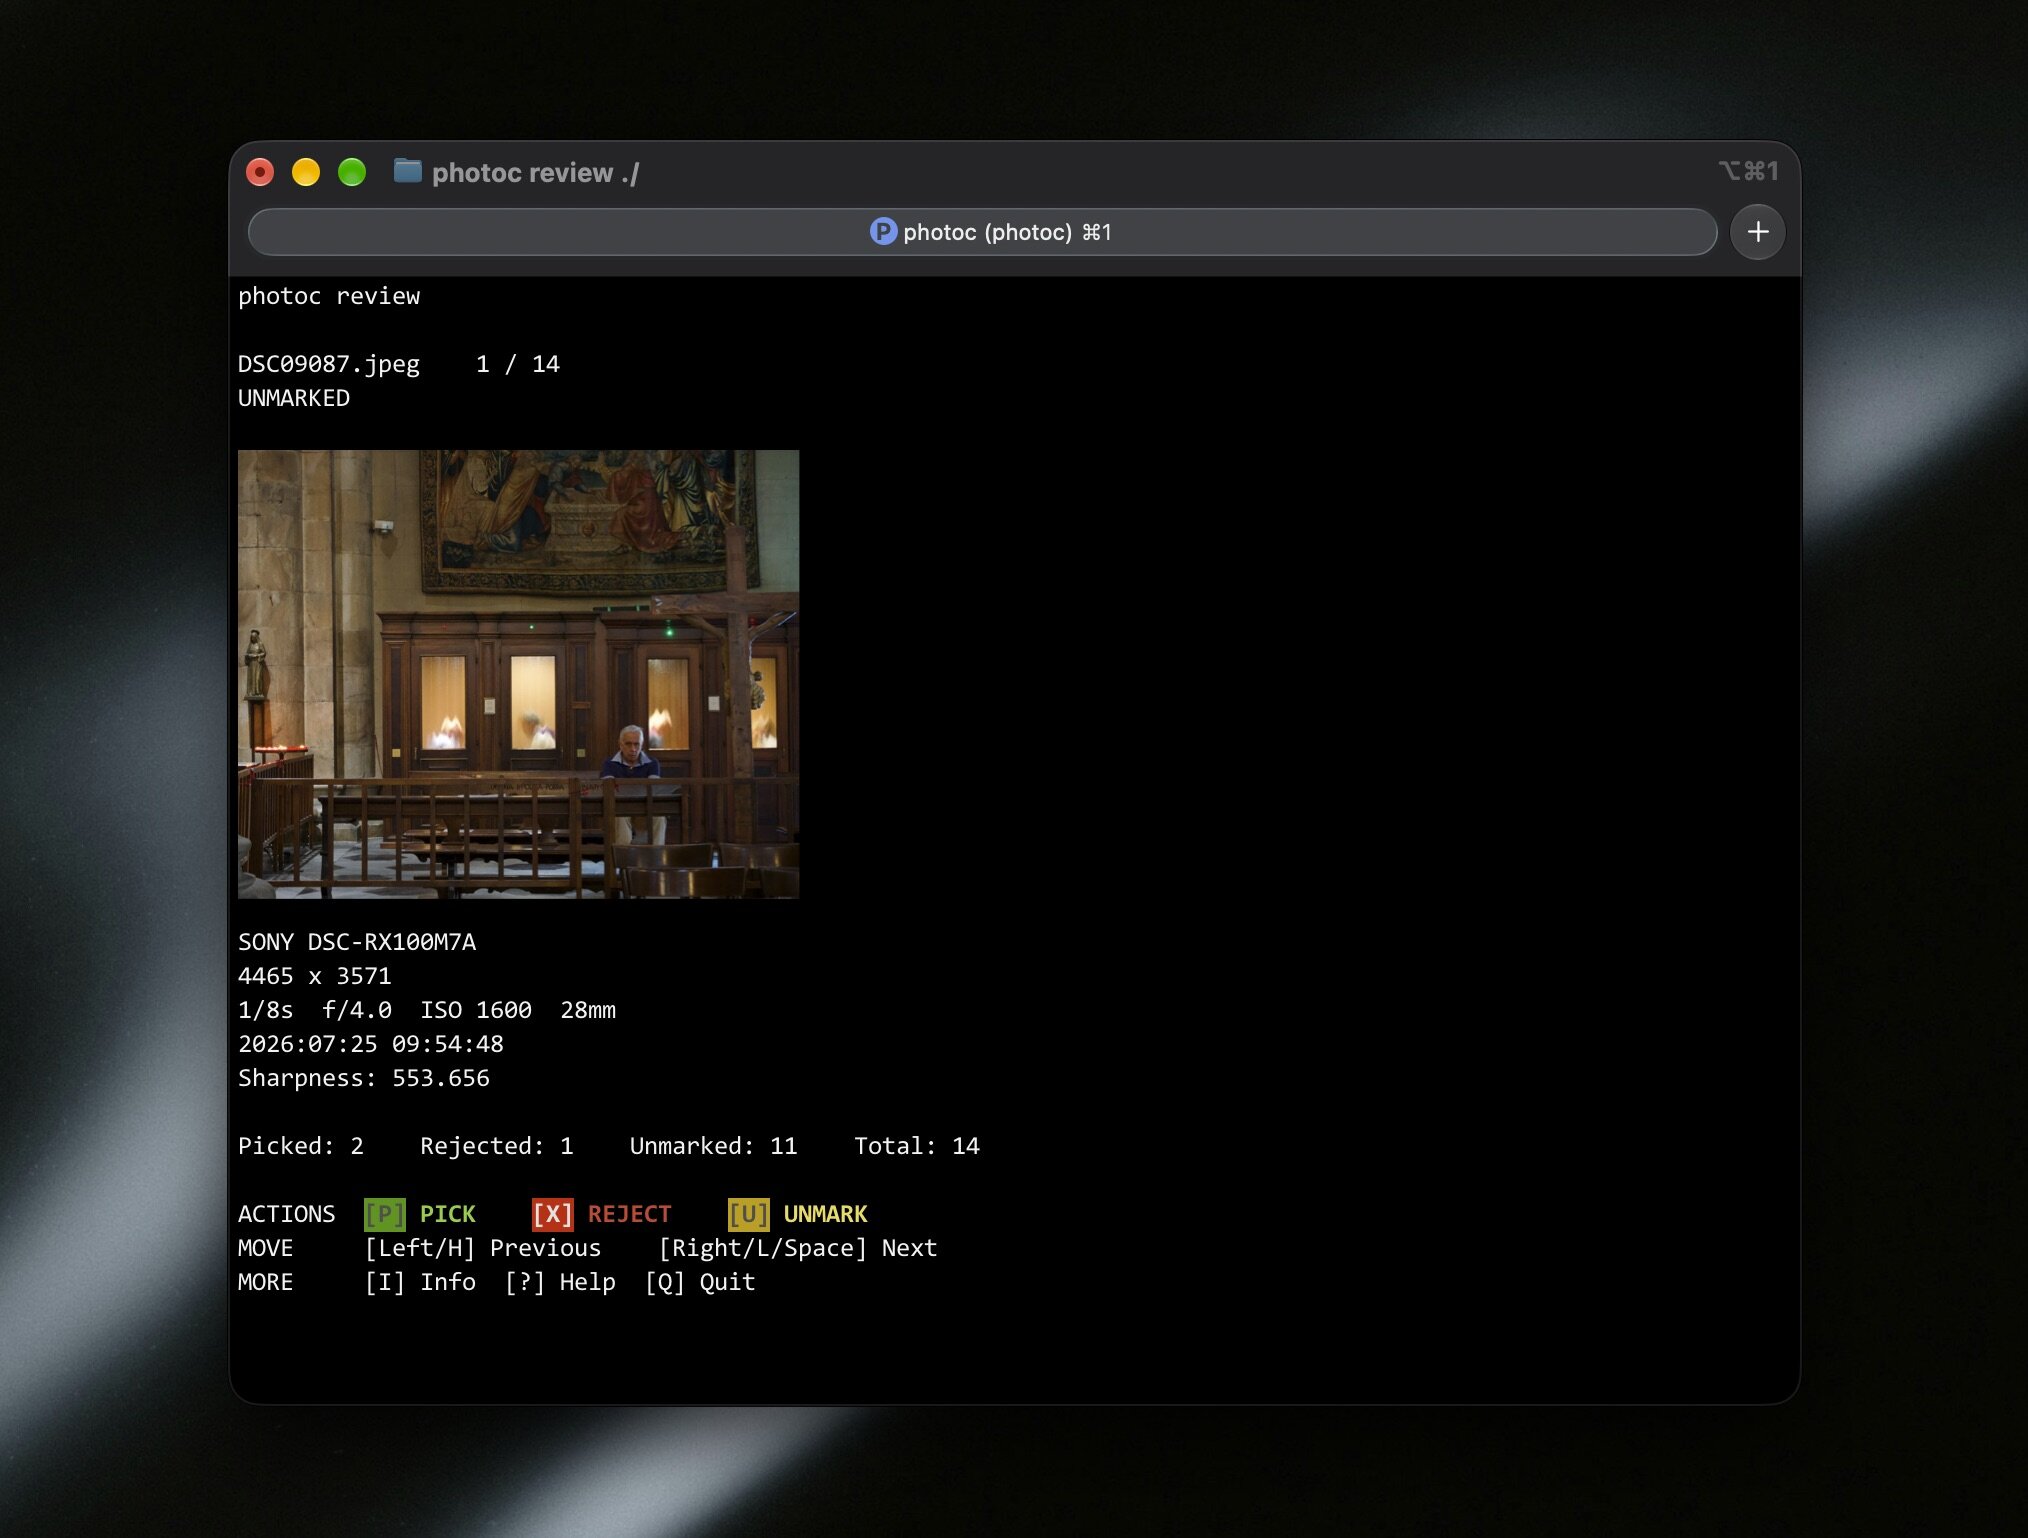This screenshot has height=1538, width=2028.
Task: Click the Unmarked: 11 count
Action: coord(713,1146)
